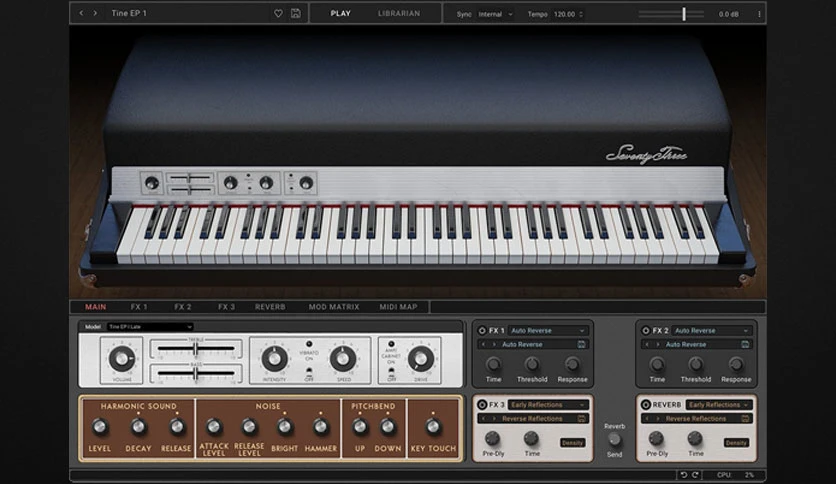Screen dimensions: 836x484
Task: Click the FX 3 Density button
Action: pyautogui.click(x=573, y=442)
